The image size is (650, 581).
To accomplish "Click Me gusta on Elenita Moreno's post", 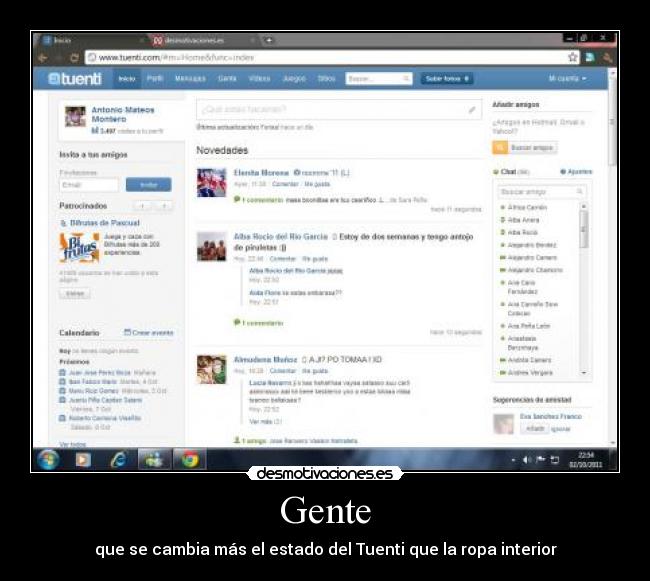I will [317, 184].
